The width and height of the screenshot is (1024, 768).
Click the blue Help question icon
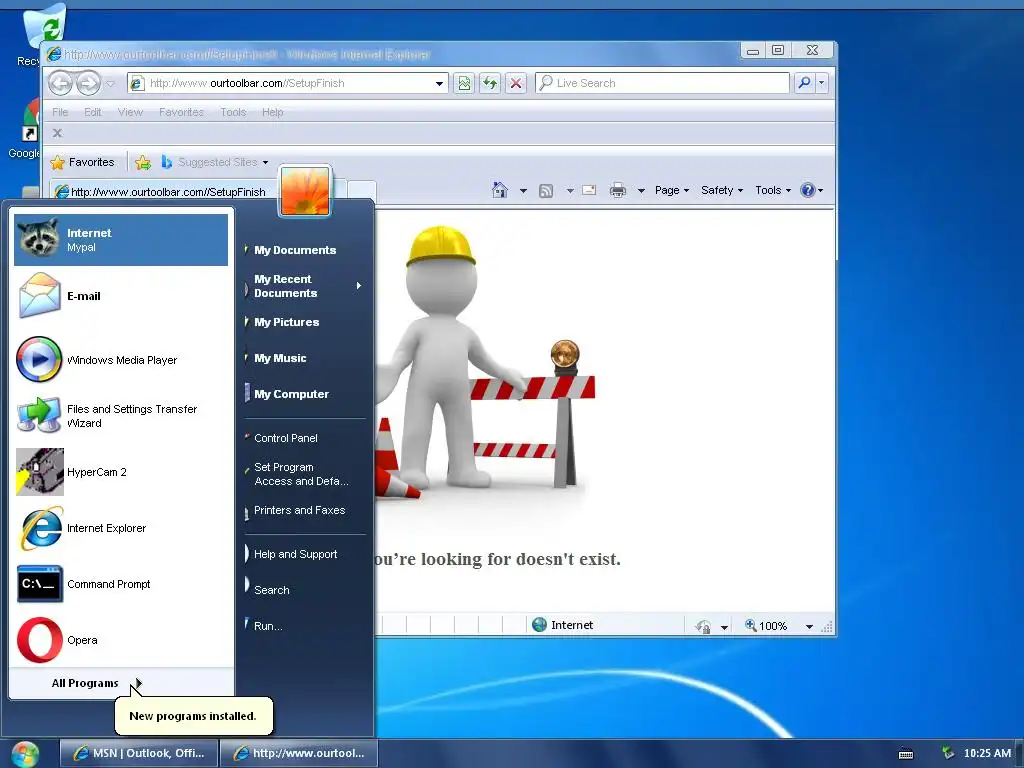pos(808,190)
